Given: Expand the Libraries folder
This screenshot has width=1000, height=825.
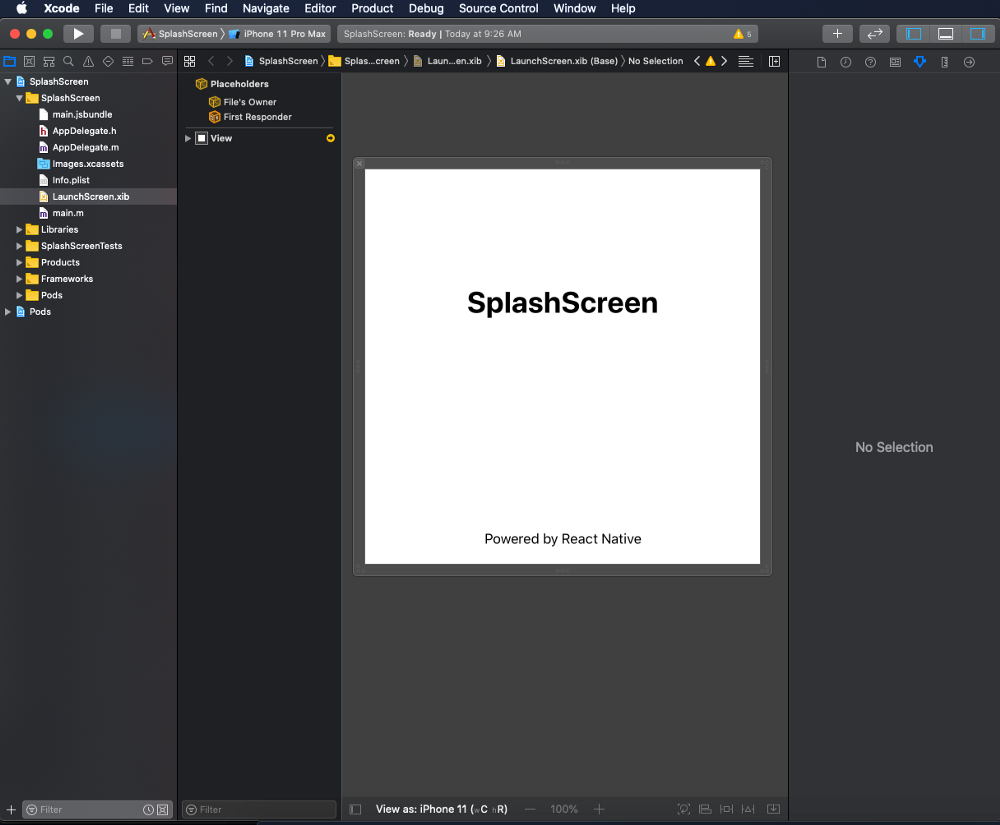Looking at the screenshot, I should 19,230.
